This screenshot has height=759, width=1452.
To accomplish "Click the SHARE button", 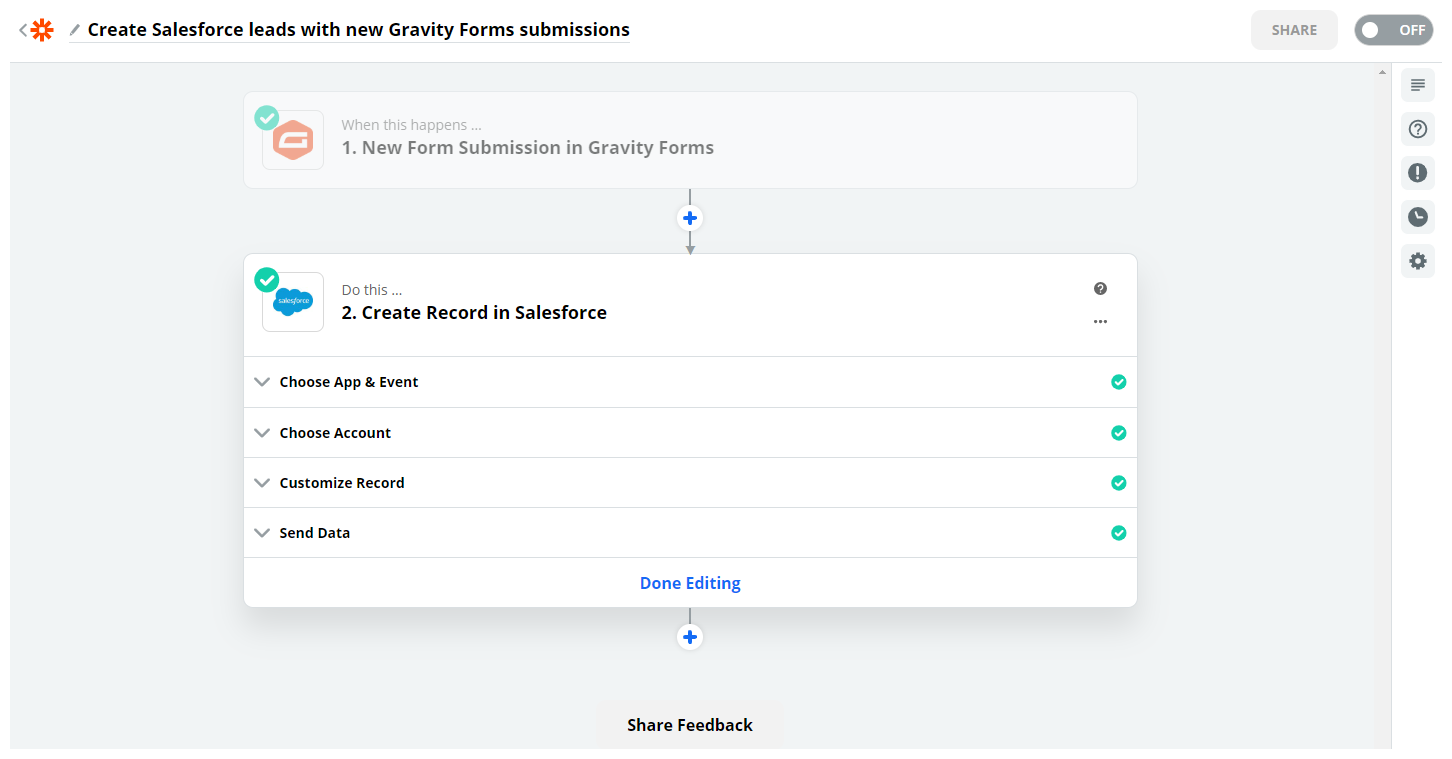I will 1294,30.
